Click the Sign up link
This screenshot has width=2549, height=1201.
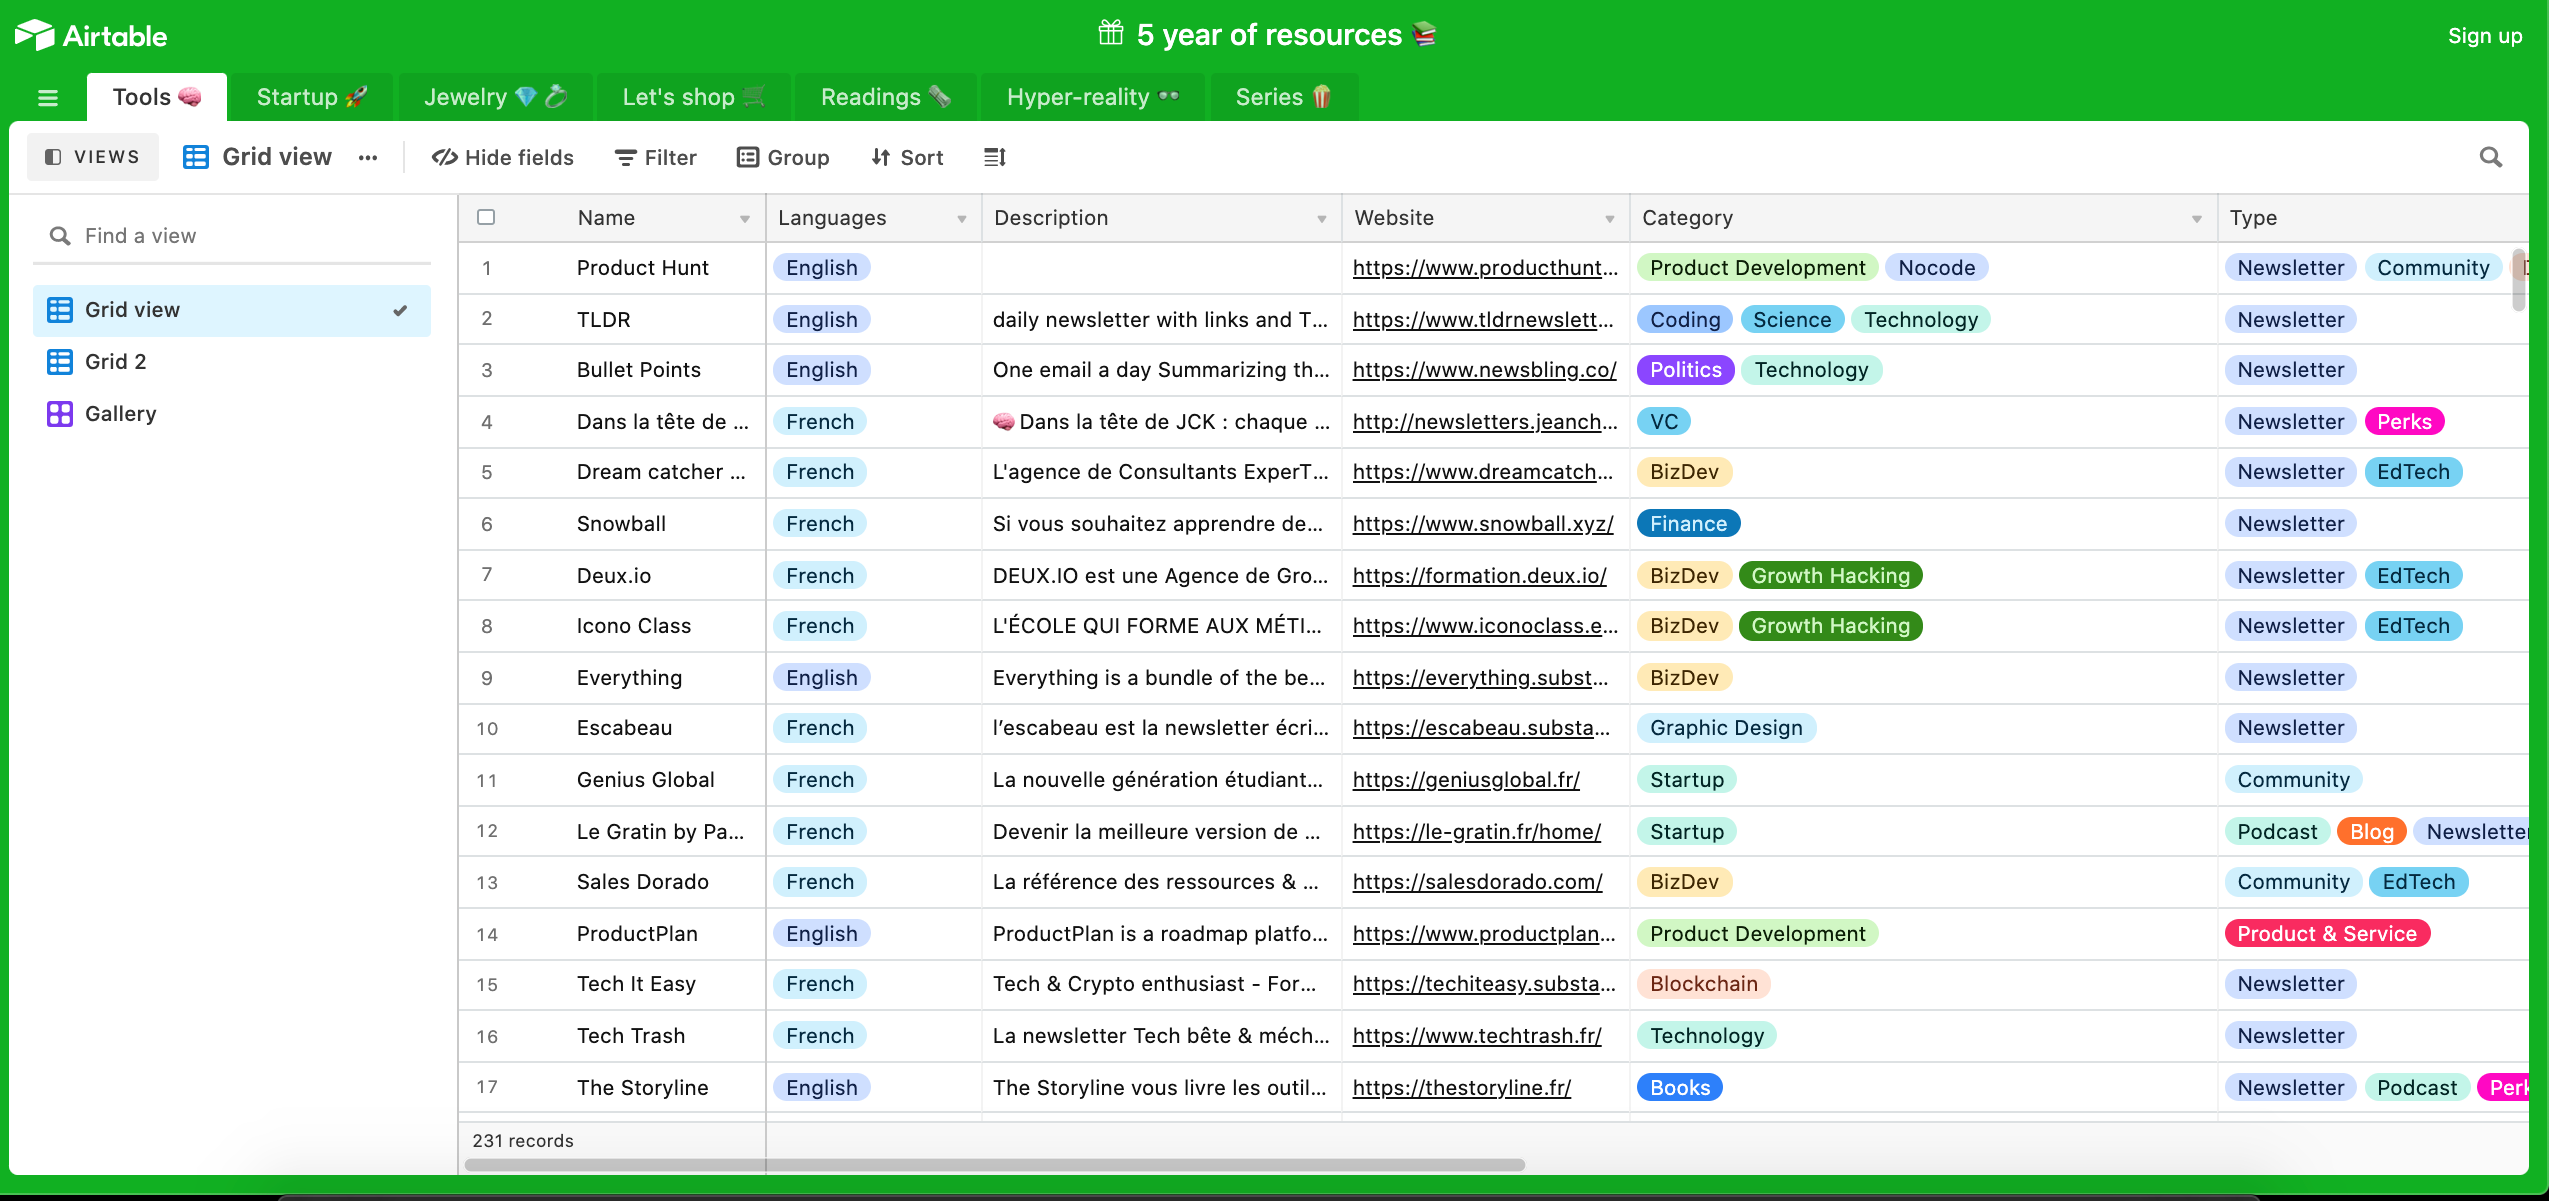click(x=2484, y=36)
